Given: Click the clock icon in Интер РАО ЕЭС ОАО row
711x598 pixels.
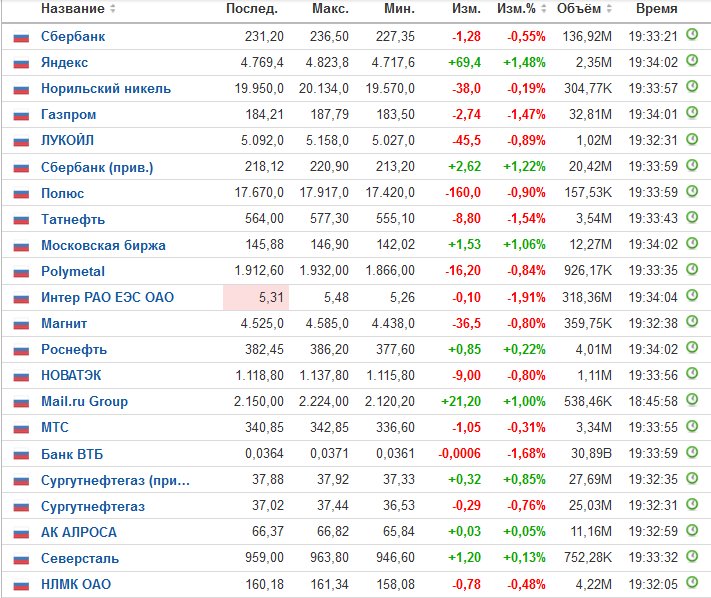Looking at the screenshot, I should [x=692, y=295].
